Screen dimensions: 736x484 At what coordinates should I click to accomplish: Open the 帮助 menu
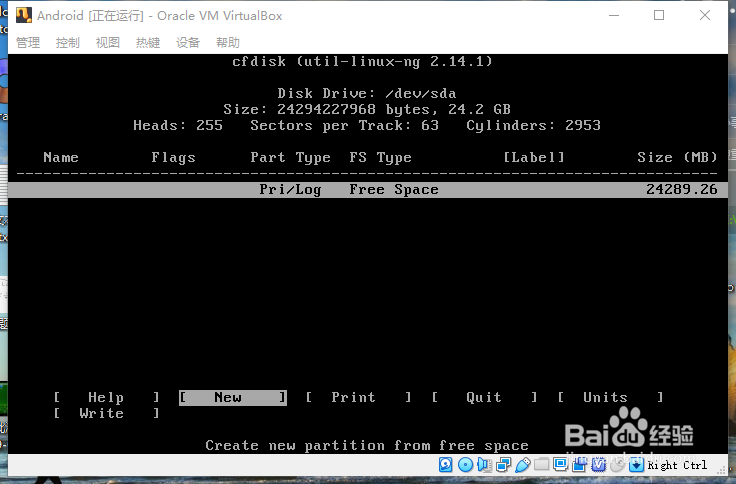[x=228, y=43]
